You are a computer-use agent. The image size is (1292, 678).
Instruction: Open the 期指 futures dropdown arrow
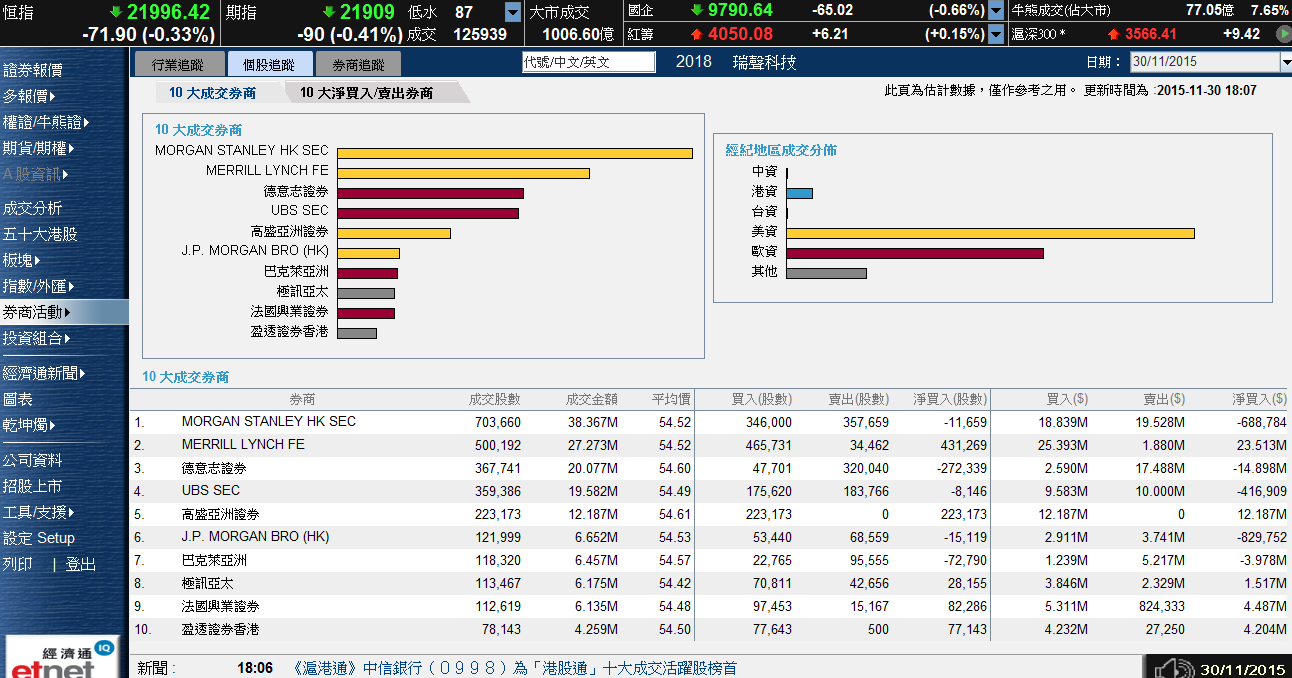pos(513,12)
